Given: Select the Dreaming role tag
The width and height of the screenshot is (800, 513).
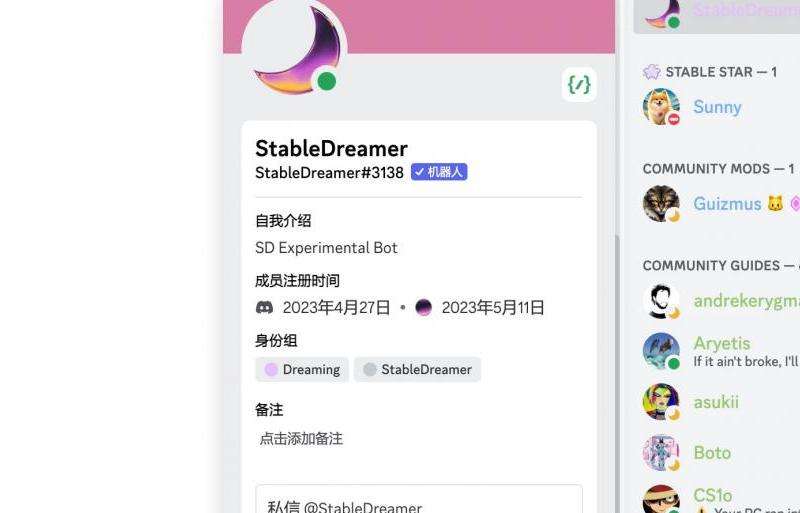Looking at the screenshot, I should pos(302,370).
